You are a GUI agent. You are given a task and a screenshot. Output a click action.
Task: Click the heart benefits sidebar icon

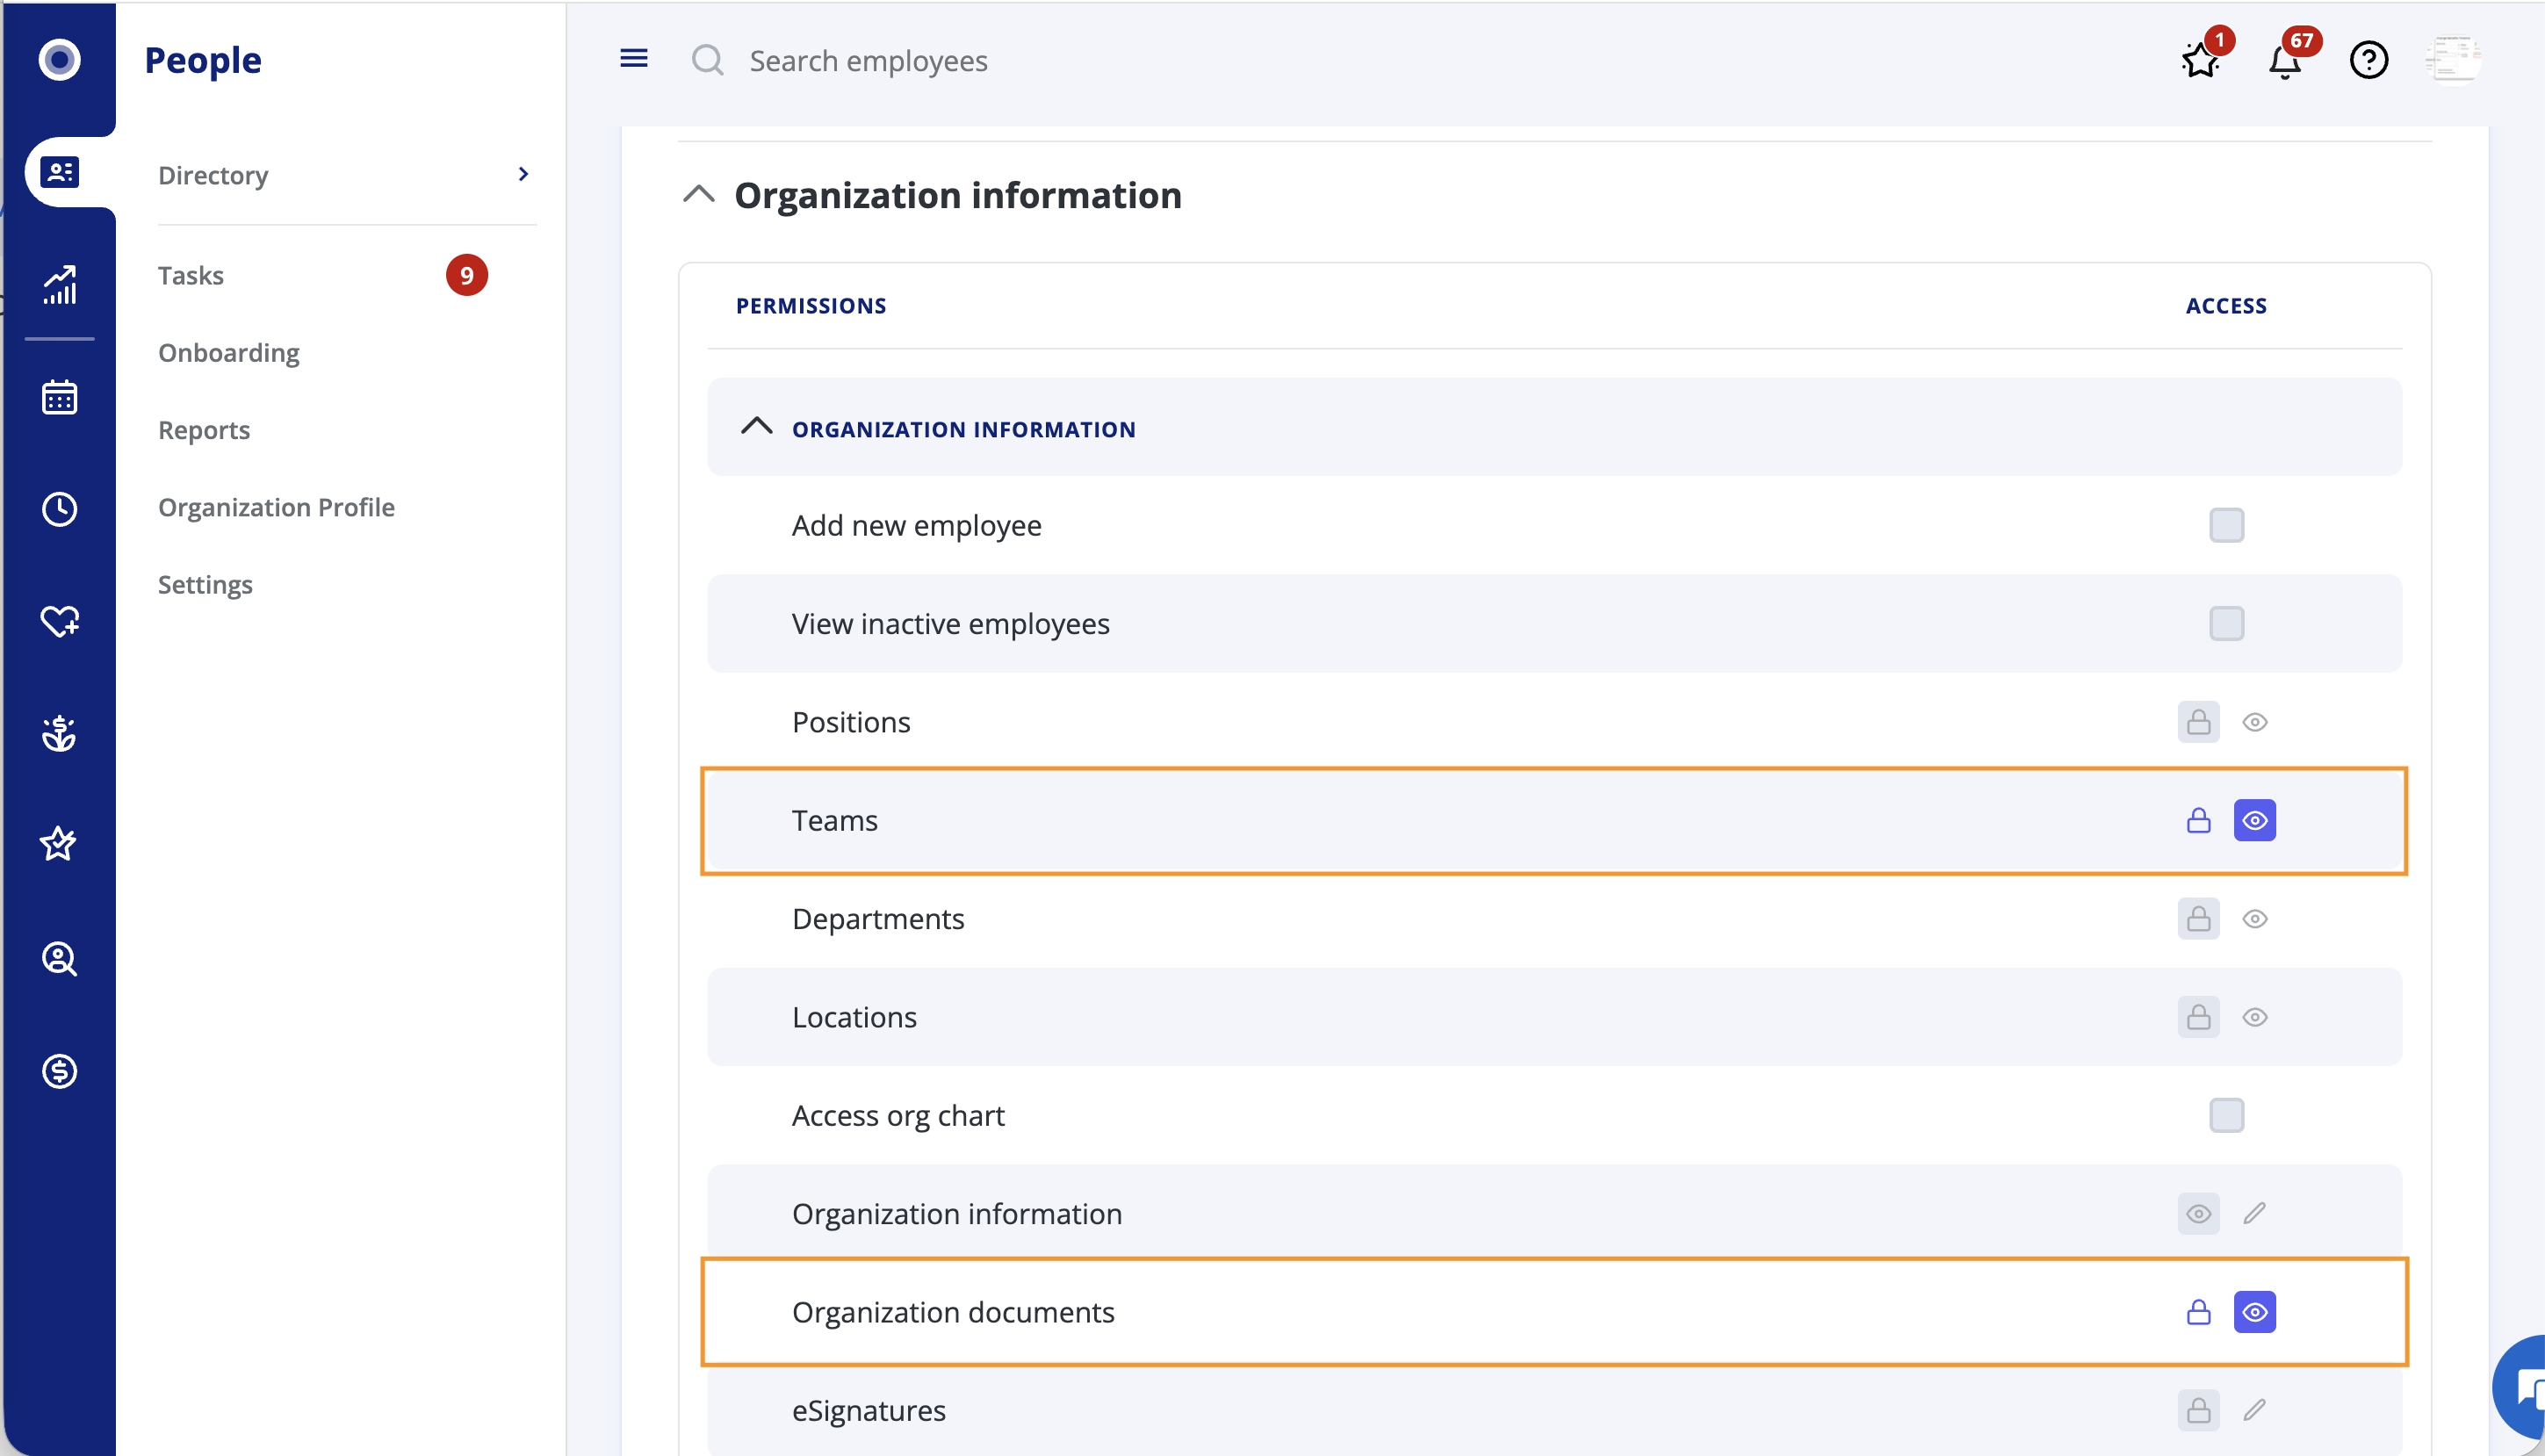point(60,621)
